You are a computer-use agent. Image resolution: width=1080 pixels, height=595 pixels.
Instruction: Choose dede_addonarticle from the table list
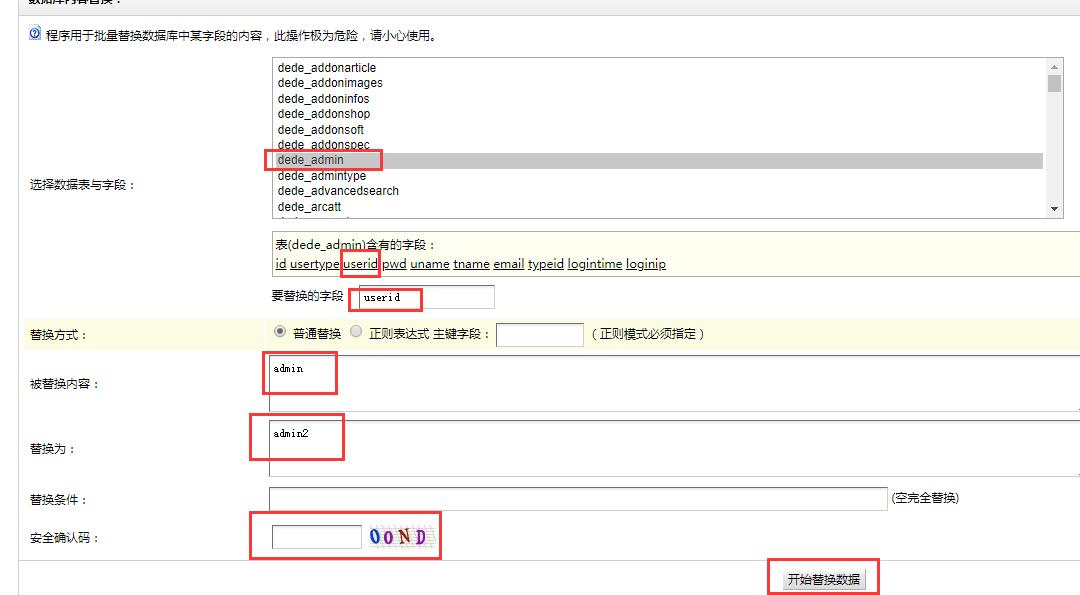(327, 67)
